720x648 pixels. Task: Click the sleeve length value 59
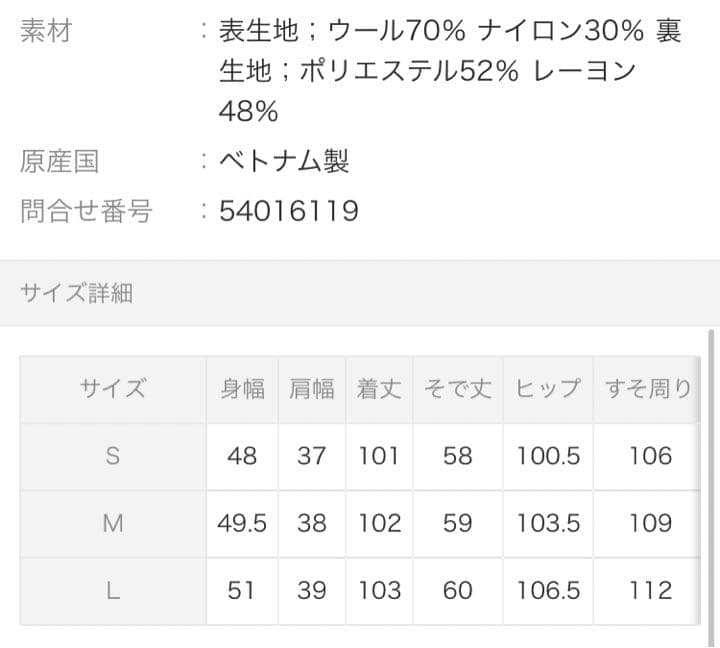(x=457, y=523)
